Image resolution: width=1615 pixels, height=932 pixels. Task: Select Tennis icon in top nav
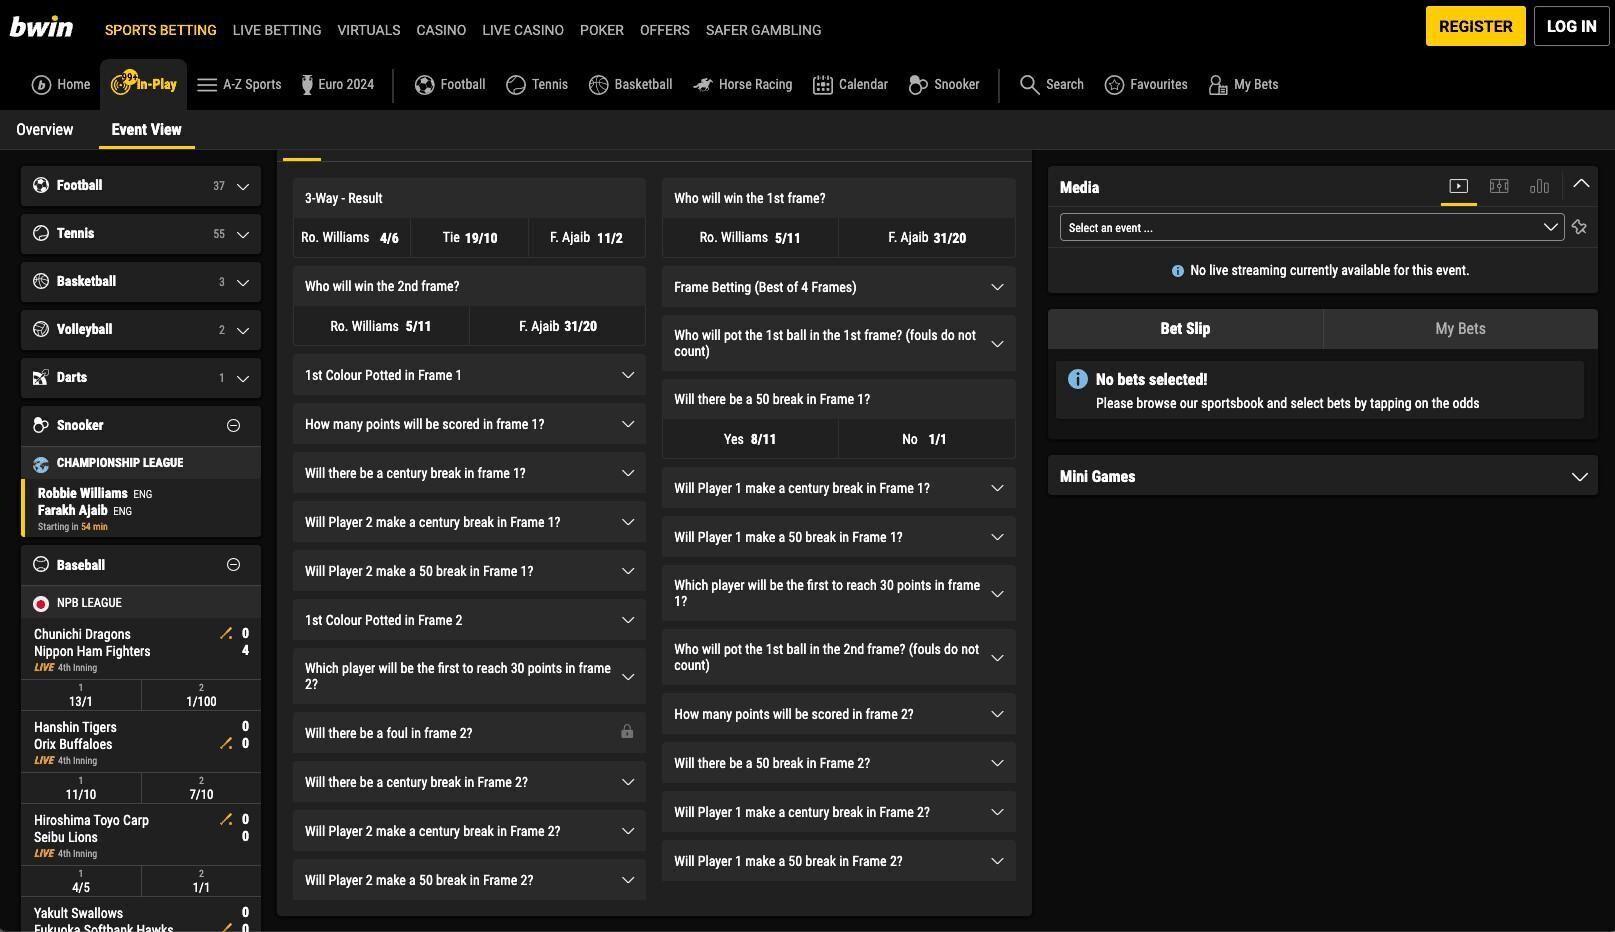(x=516, y=85)
